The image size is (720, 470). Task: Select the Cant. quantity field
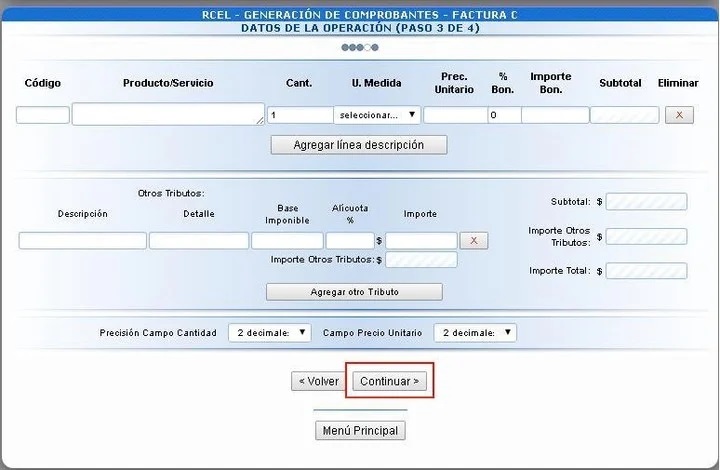[300, 115]
